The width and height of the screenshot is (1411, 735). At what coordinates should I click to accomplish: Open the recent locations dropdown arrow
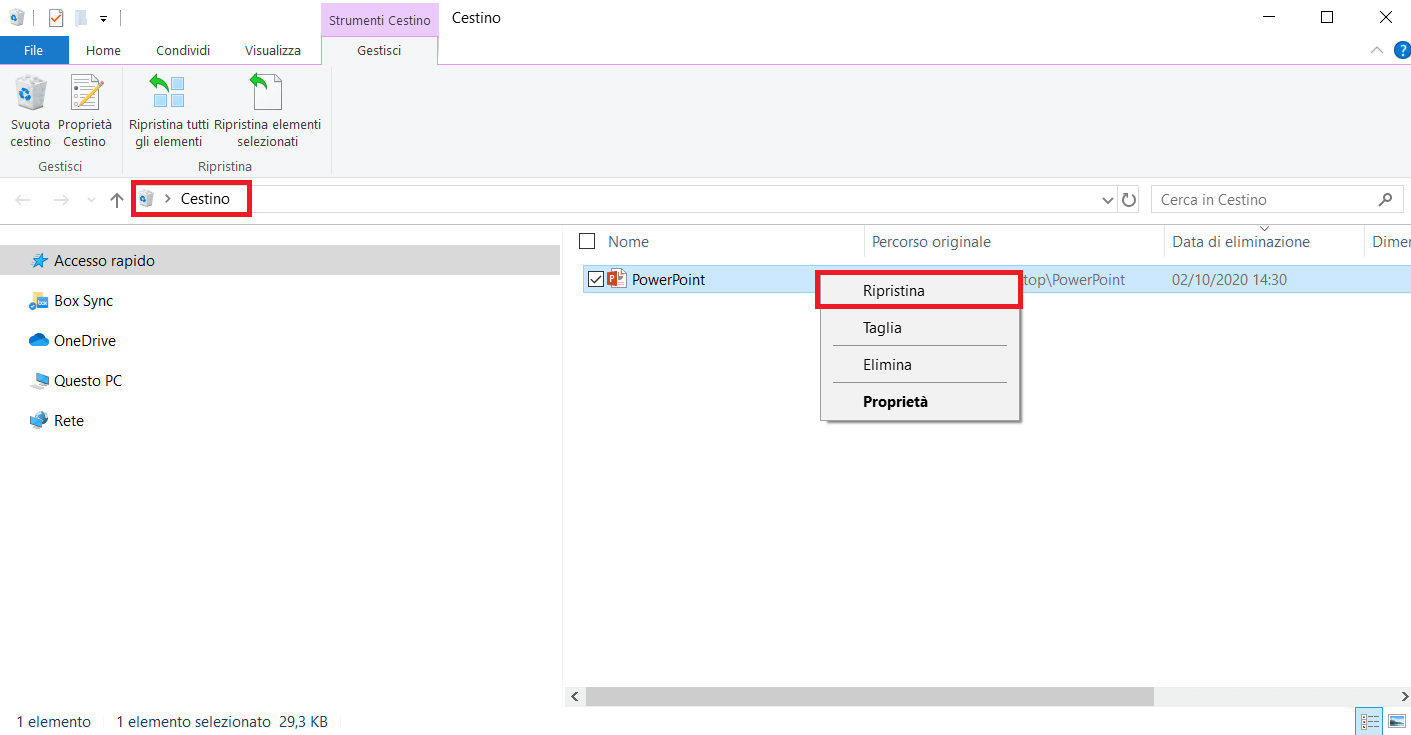click(92, 200)
